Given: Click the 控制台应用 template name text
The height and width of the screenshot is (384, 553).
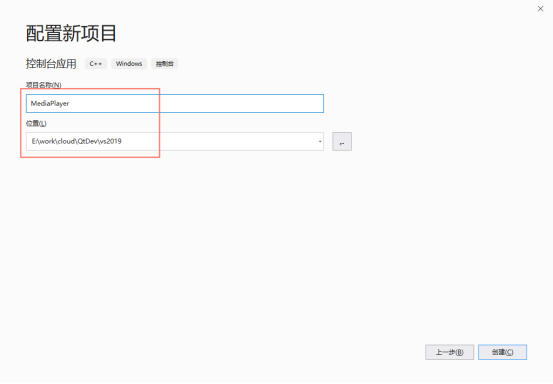Looking at the screenshot, I should pos(51,64).
